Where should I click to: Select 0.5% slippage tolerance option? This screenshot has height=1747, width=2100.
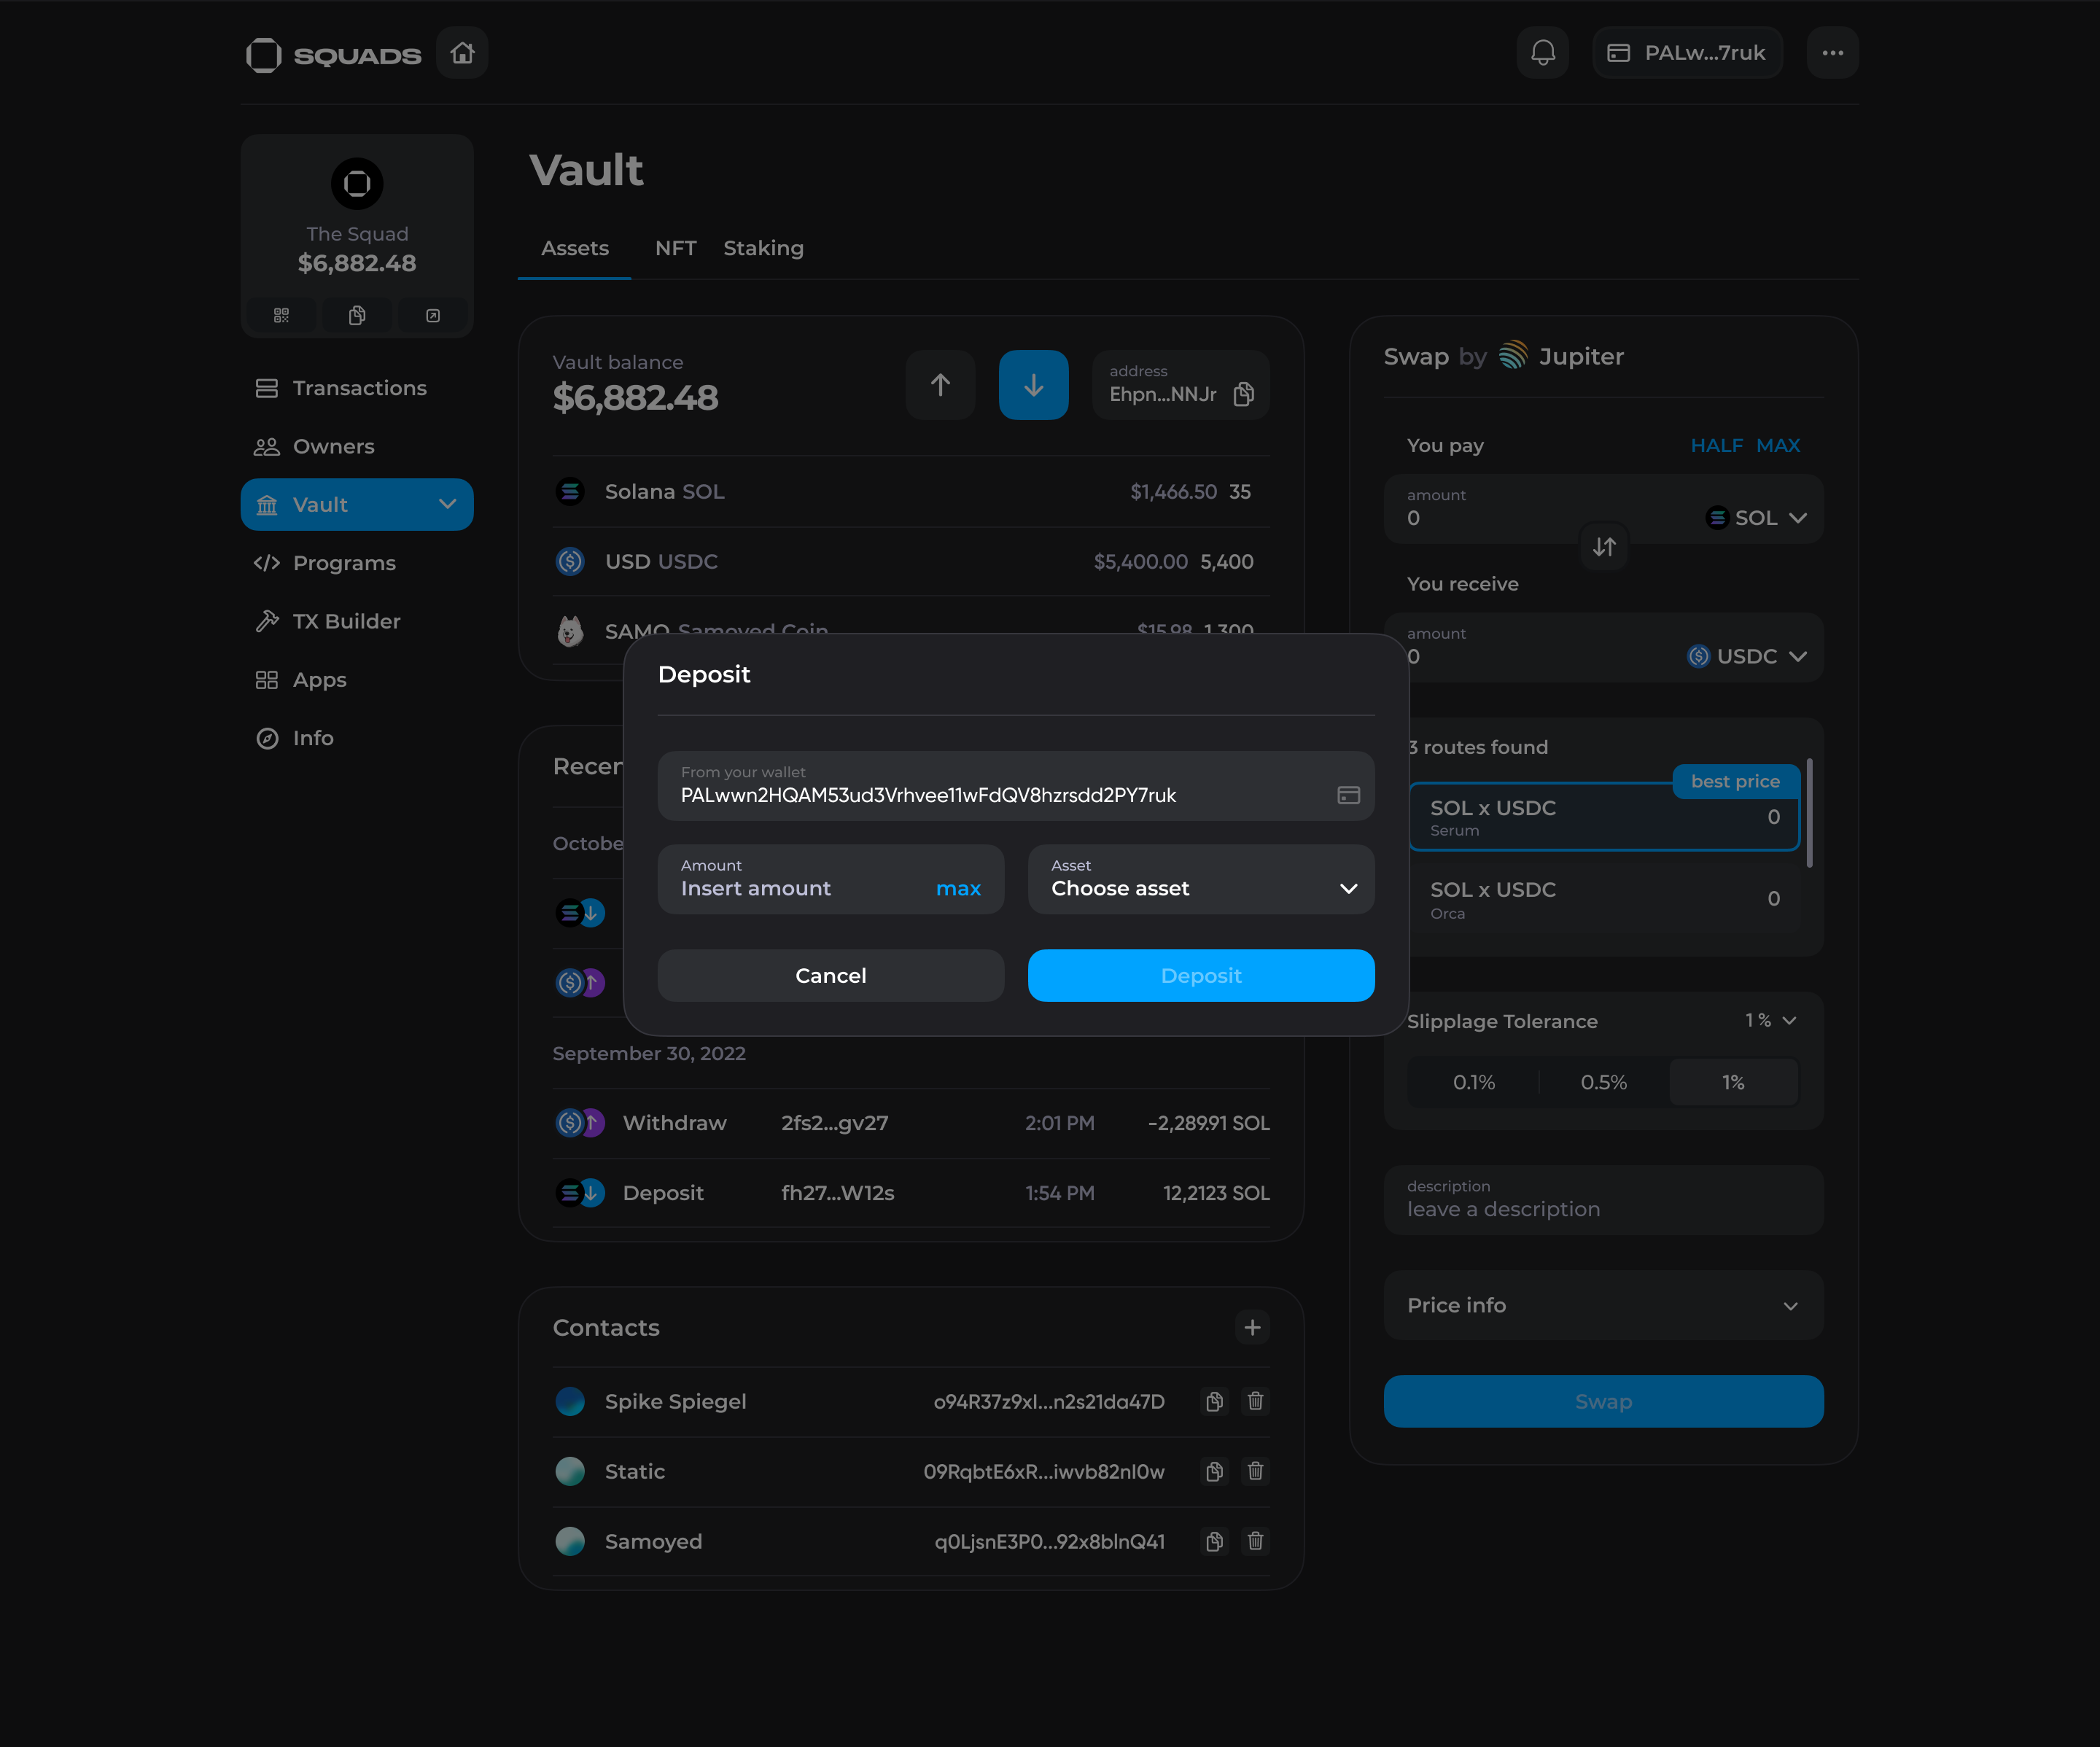click(x=1603, y=1082)
